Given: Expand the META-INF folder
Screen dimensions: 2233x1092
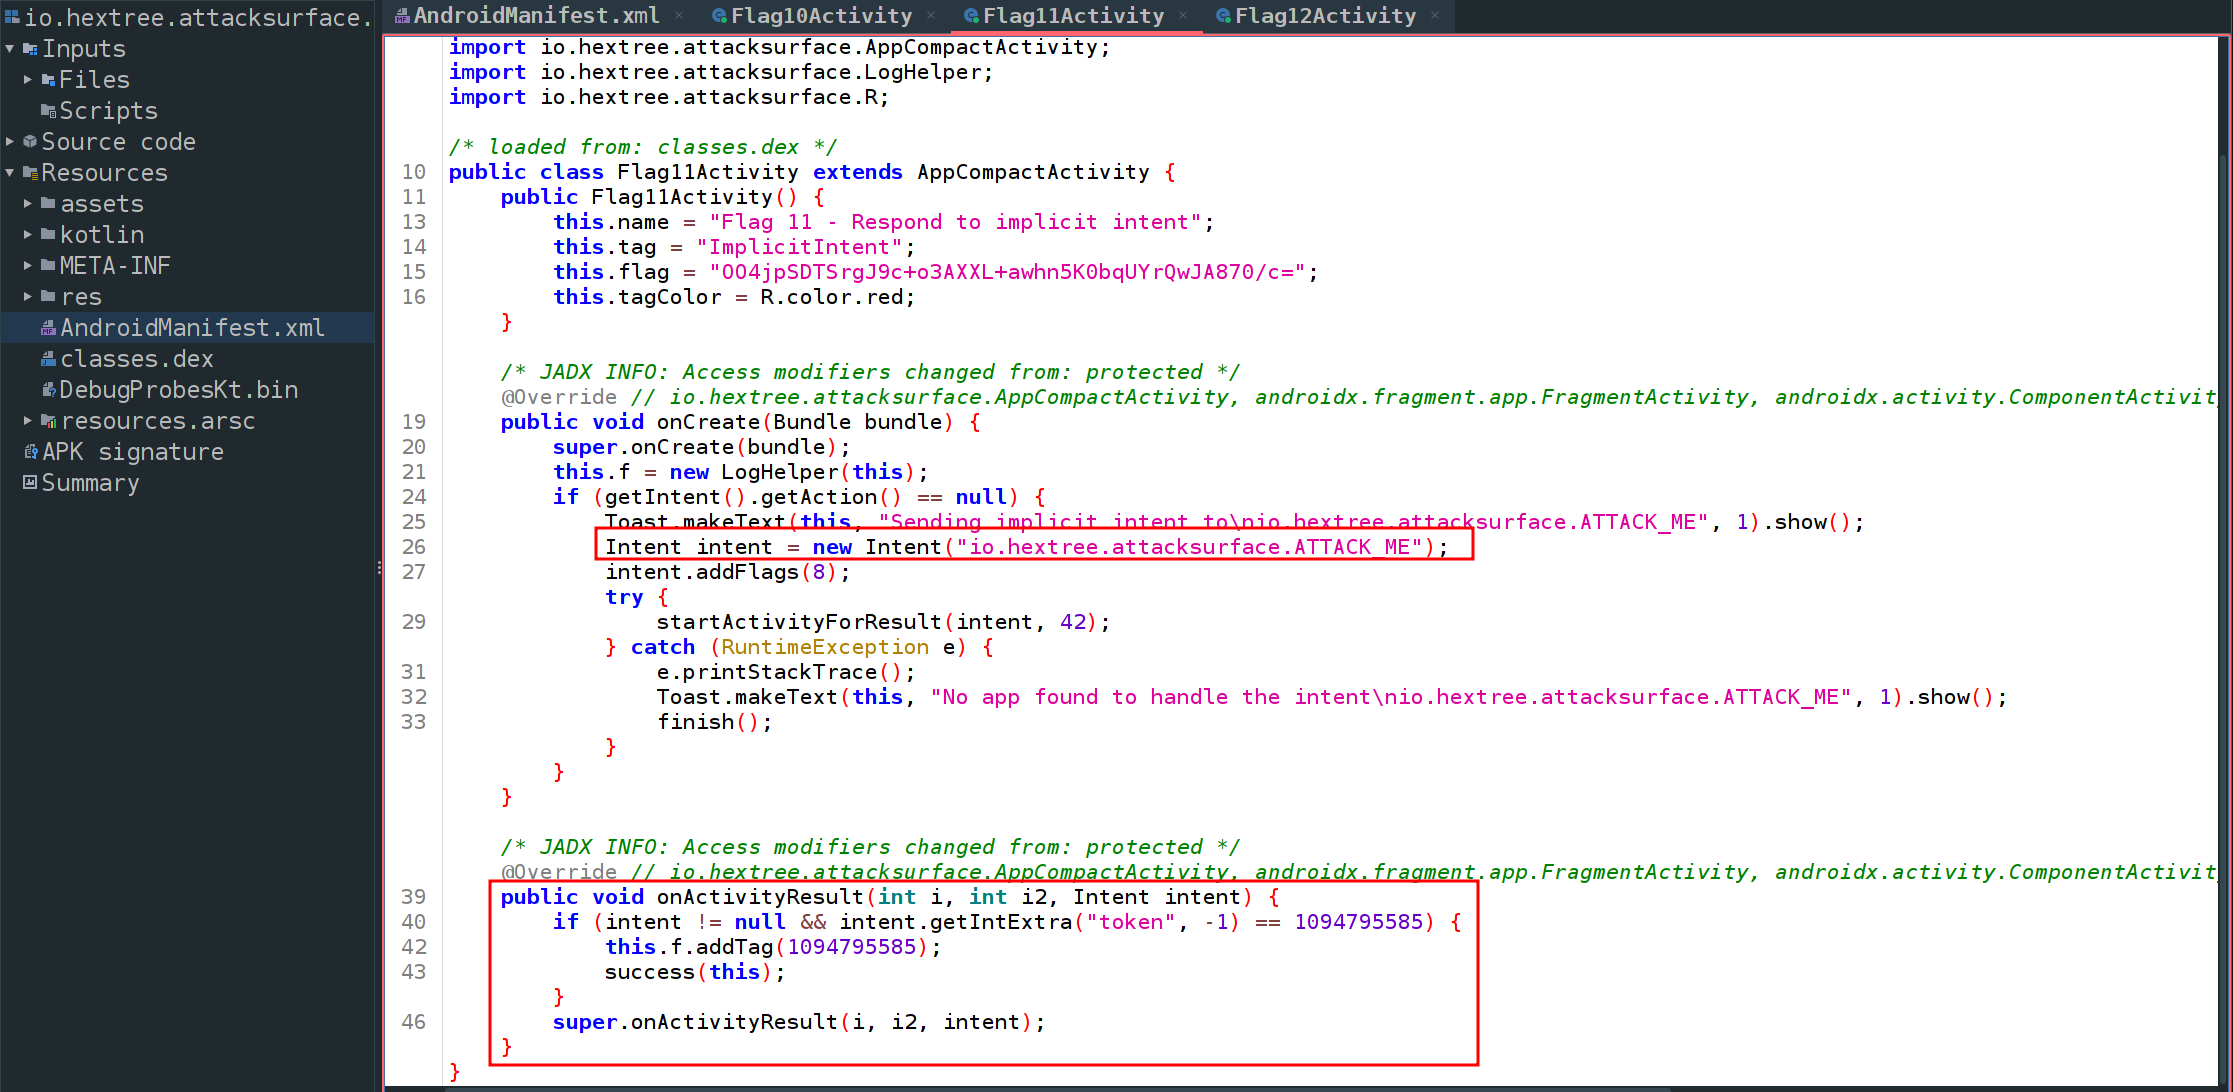Looking at the screenshot, I should click(28, 265).
